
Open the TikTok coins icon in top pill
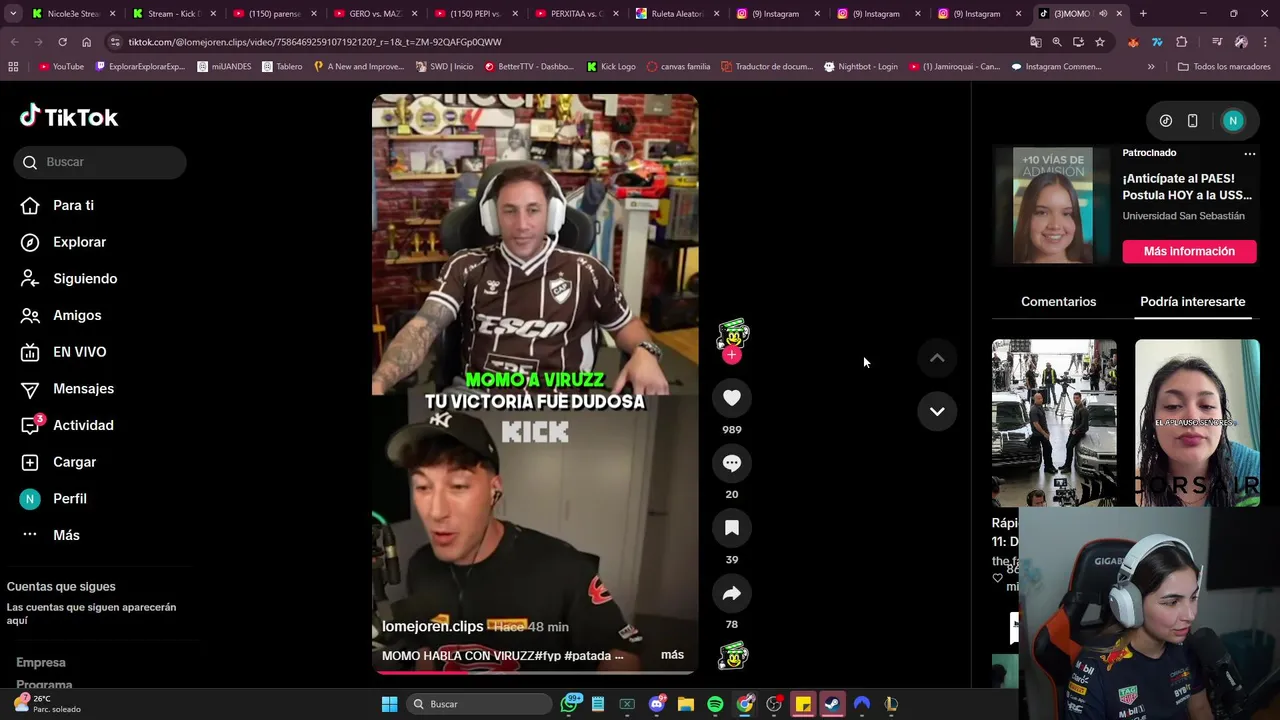1166,121
